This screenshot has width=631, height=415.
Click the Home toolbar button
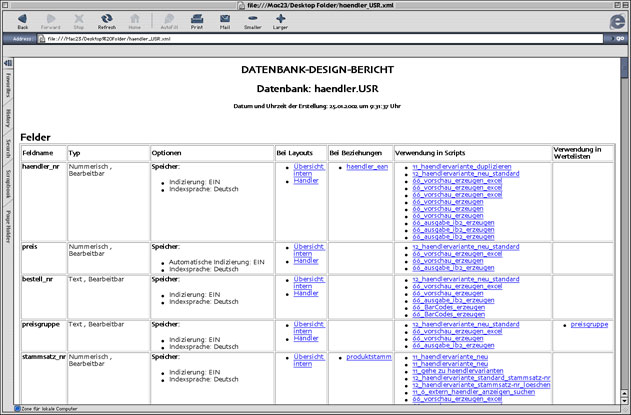pyautogui.click(x=134, y=21)
